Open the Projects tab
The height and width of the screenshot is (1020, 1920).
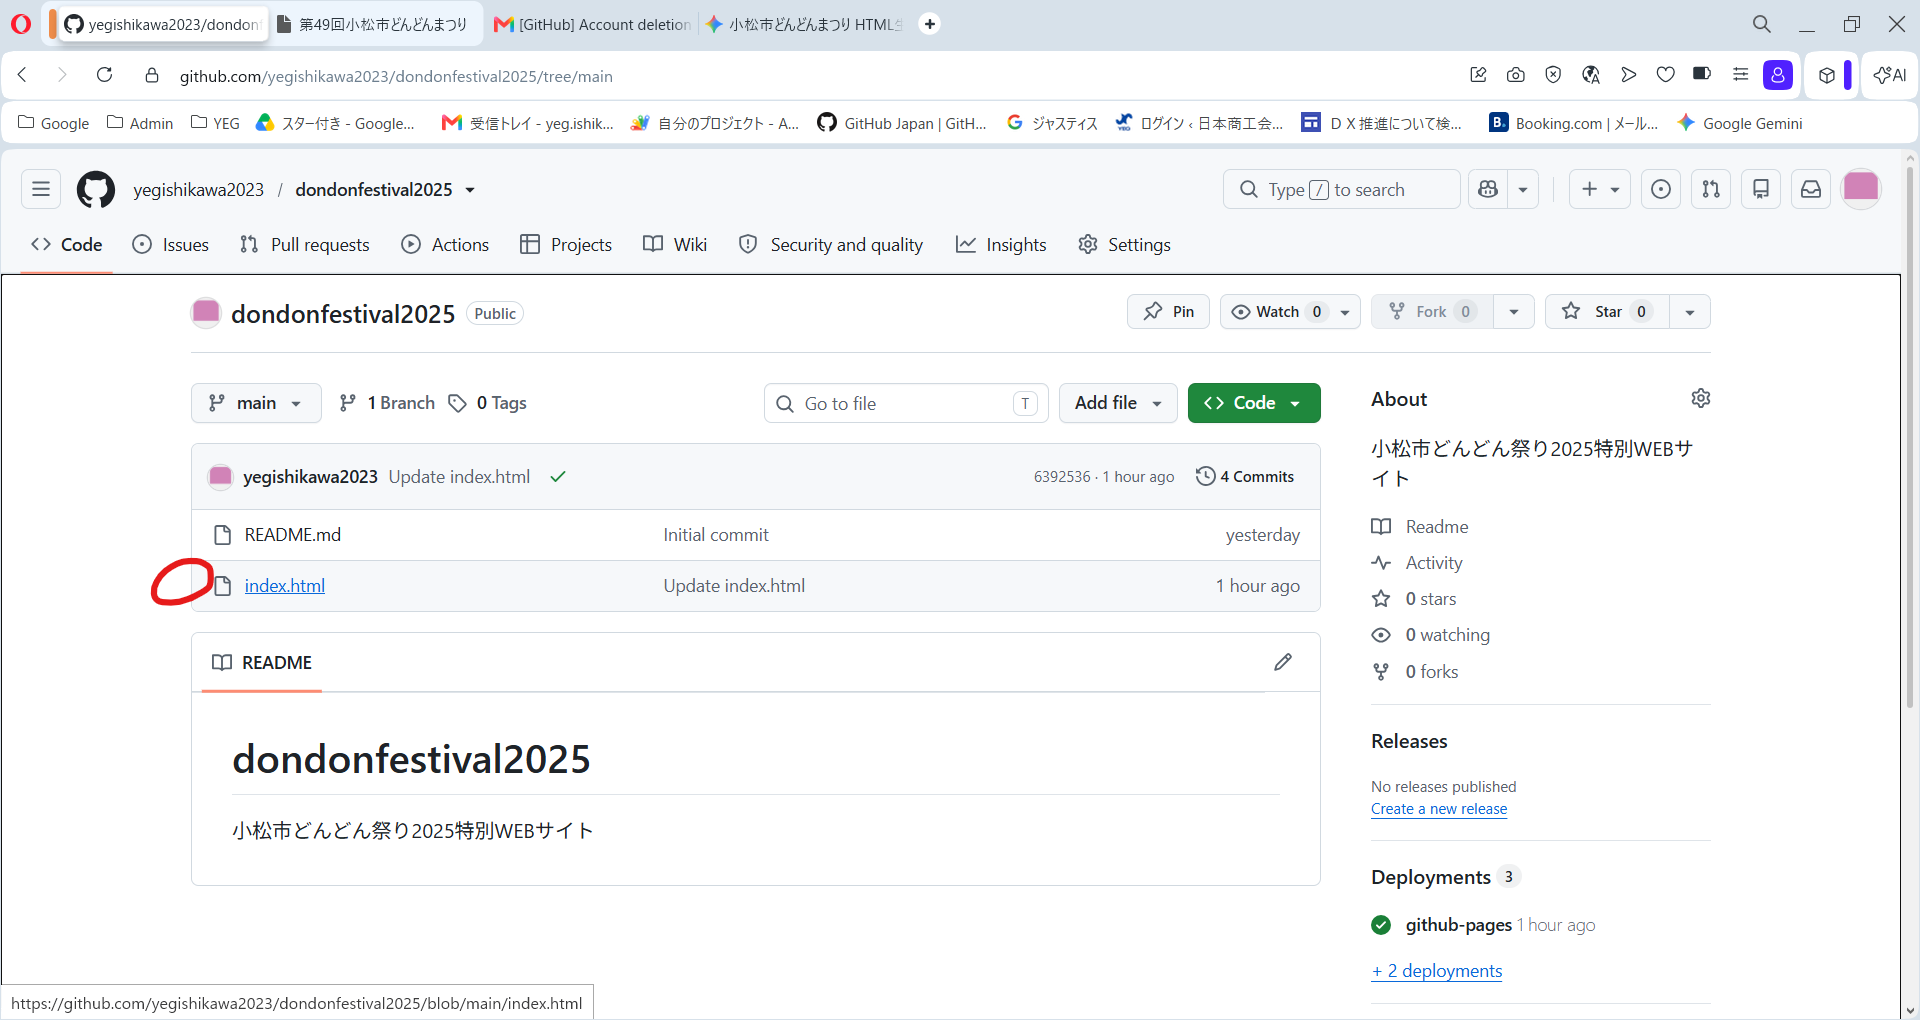566,245
